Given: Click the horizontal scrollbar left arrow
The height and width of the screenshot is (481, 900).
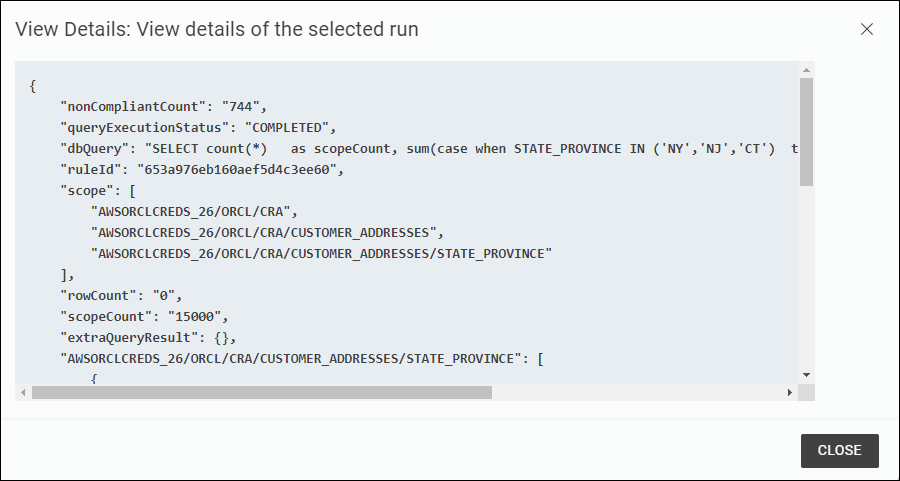Looking at the screenshot, I should [23, 393].
